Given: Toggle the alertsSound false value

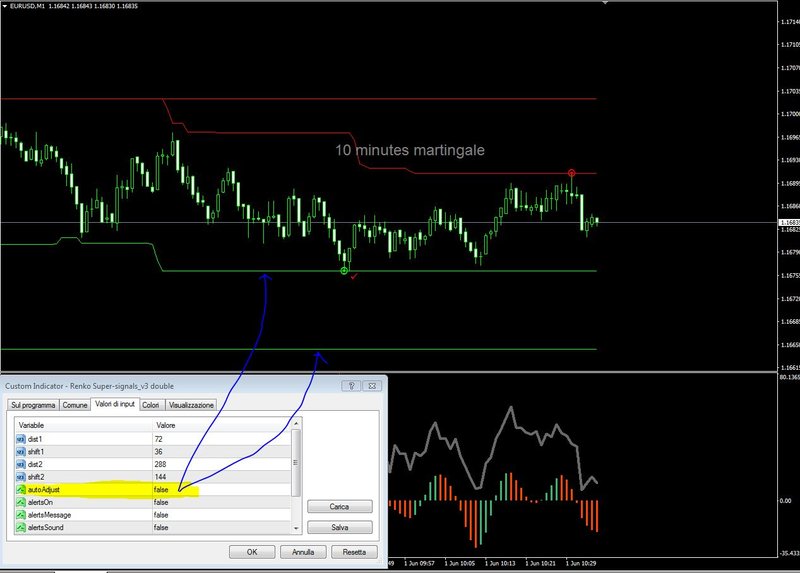Looking at the screenshot, I should pos(161,528).
